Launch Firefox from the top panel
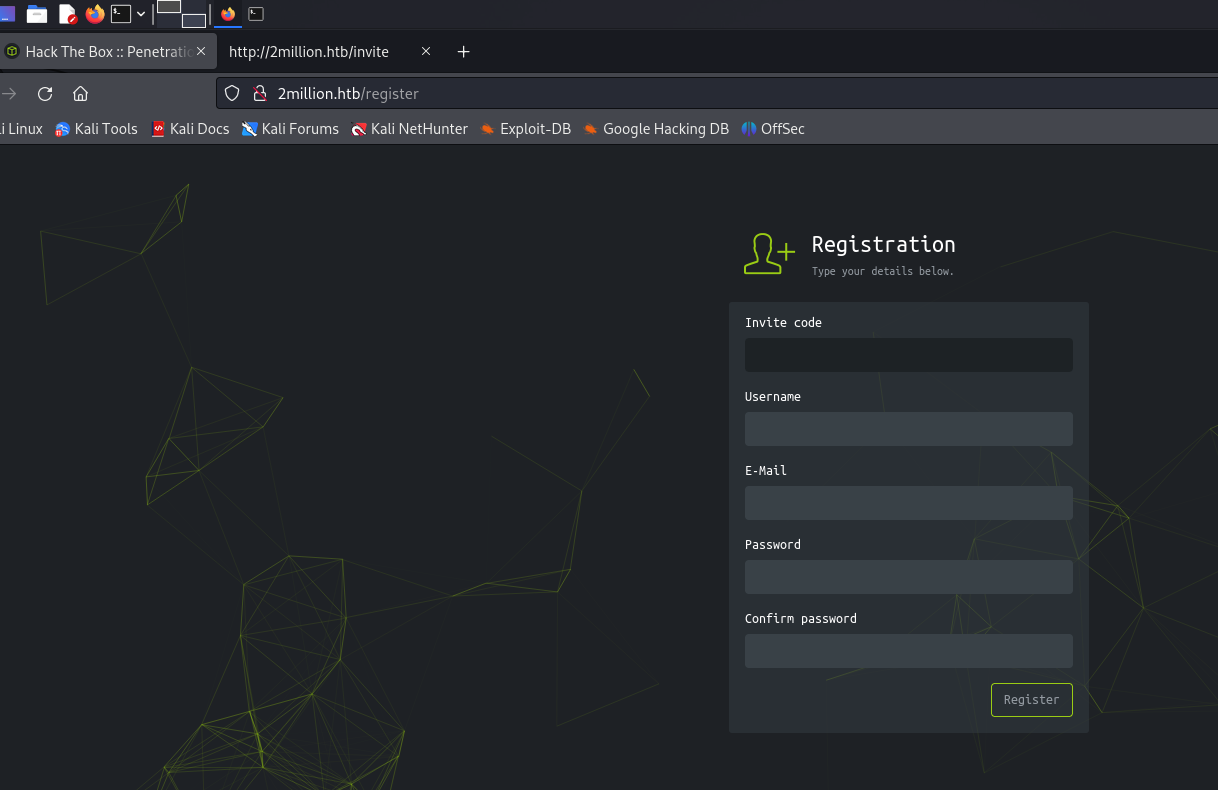This screenshot has width=1218, height=790. [x=95, y=14]
